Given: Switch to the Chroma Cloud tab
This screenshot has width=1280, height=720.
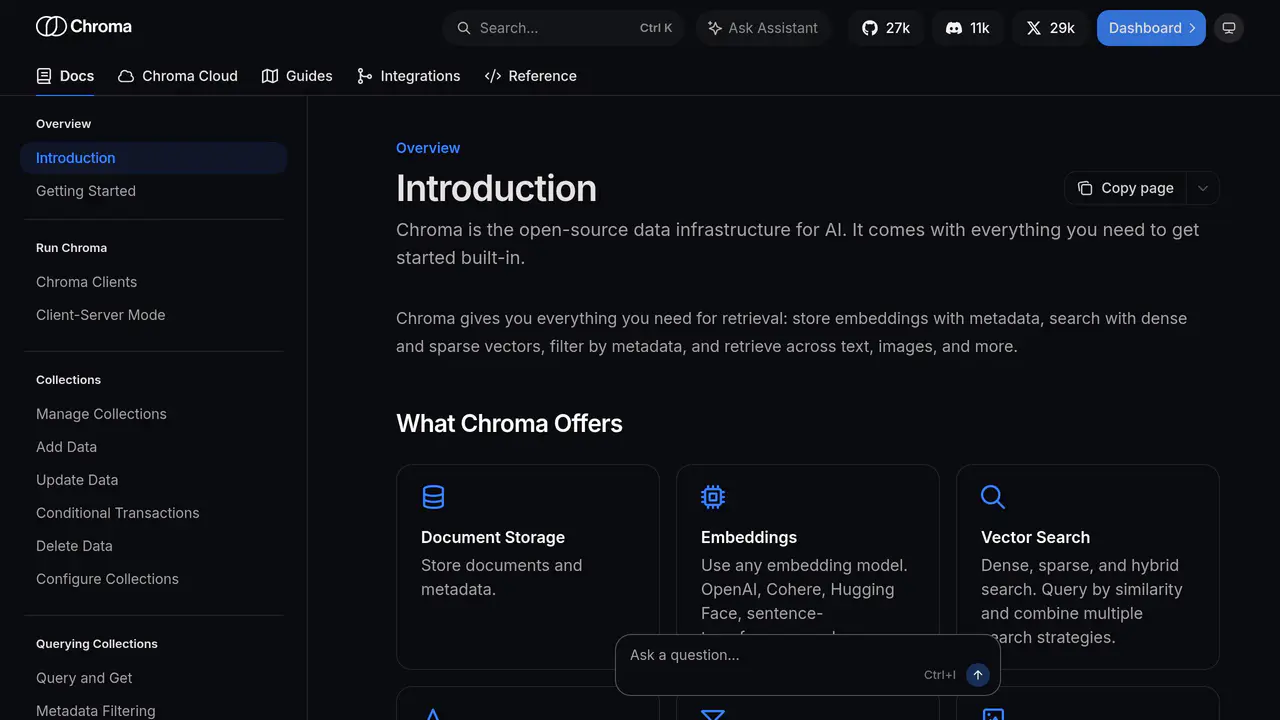Looking at the screenshot, I should (x=178, y=76).
